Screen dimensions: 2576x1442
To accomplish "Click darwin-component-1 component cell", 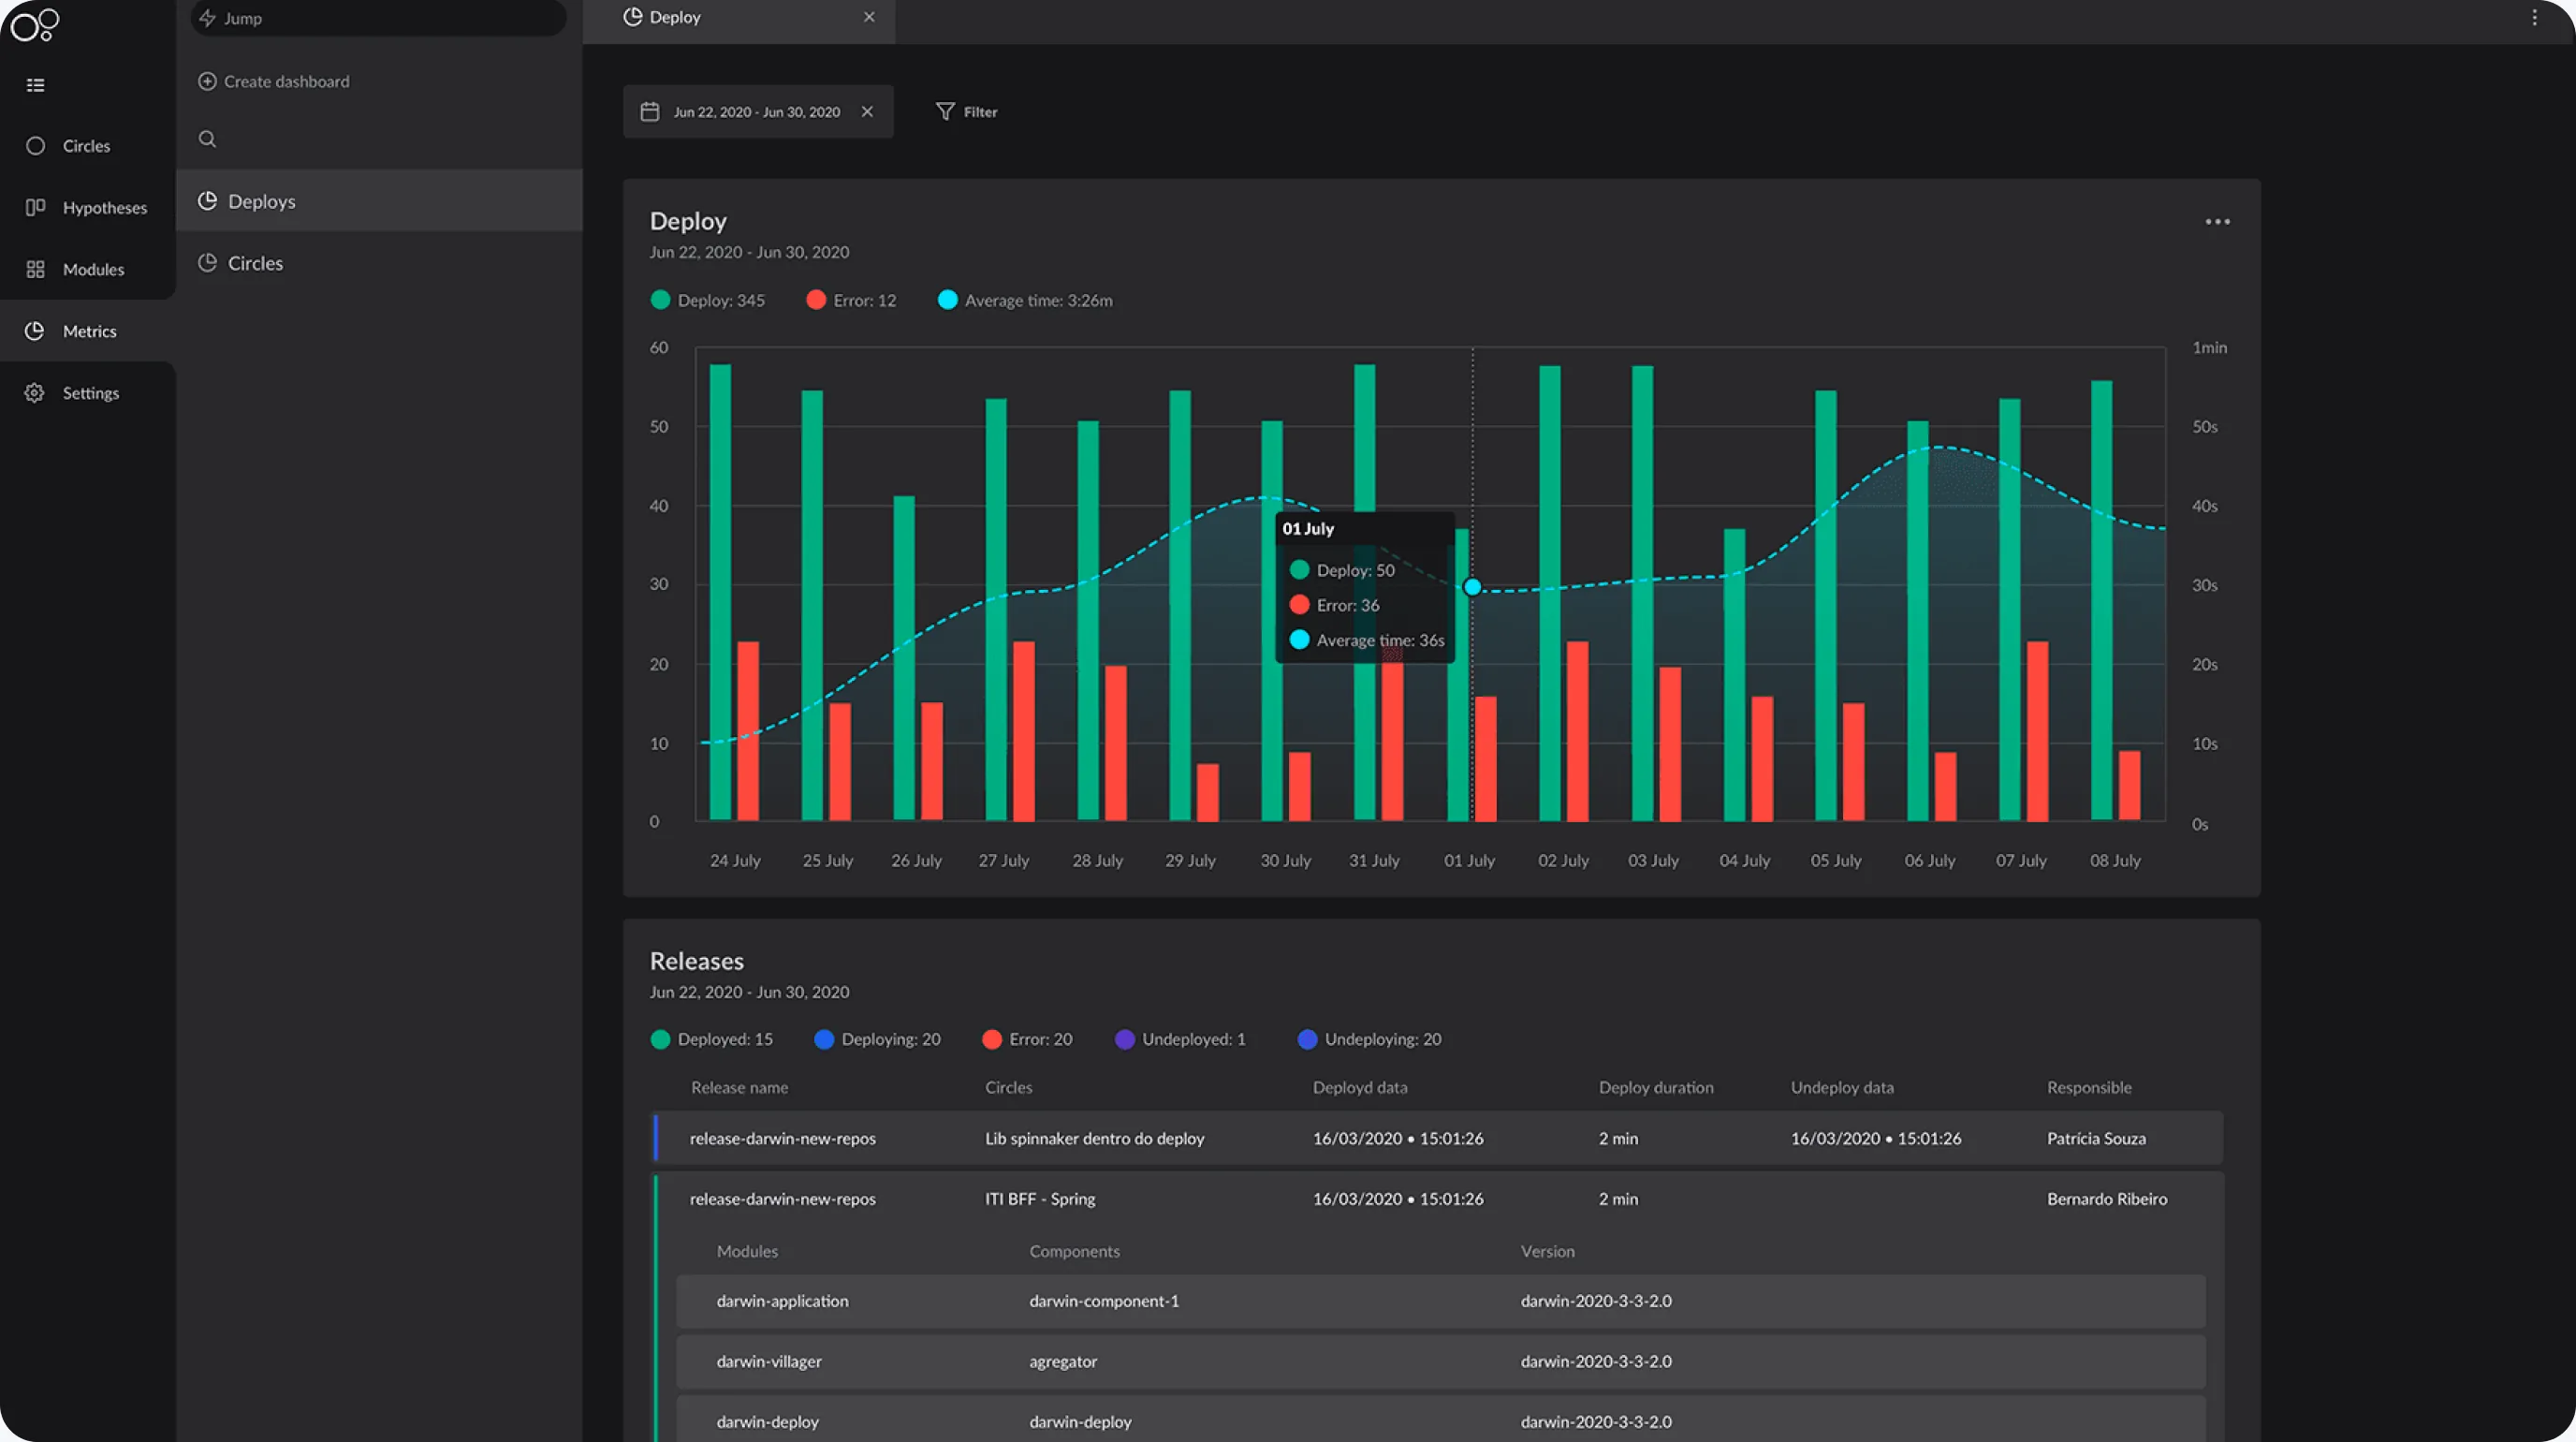I will (1104, 1301).
